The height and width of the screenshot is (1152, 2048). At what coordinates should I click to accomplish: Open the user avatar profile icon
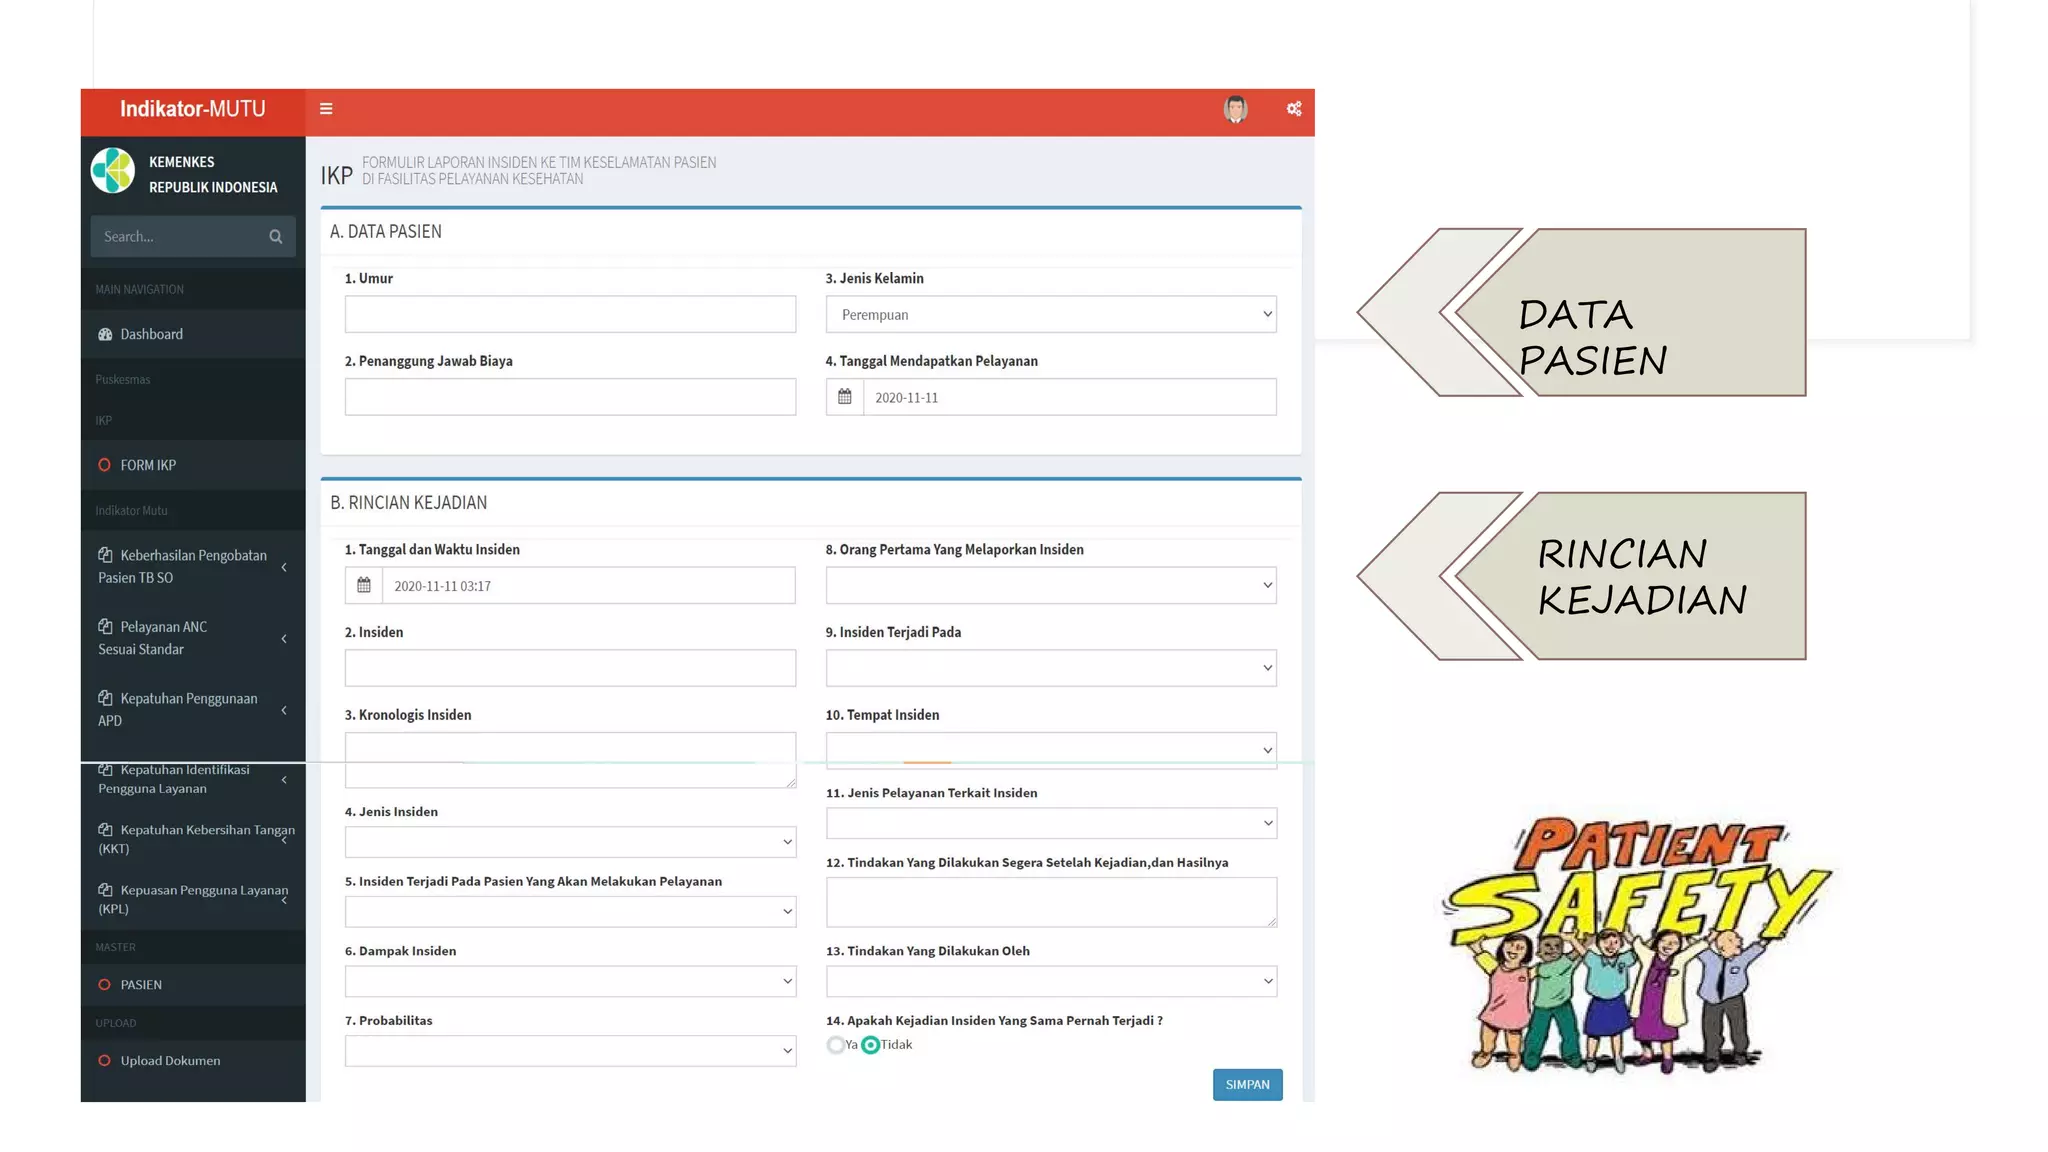click(x=1235, y=109)
